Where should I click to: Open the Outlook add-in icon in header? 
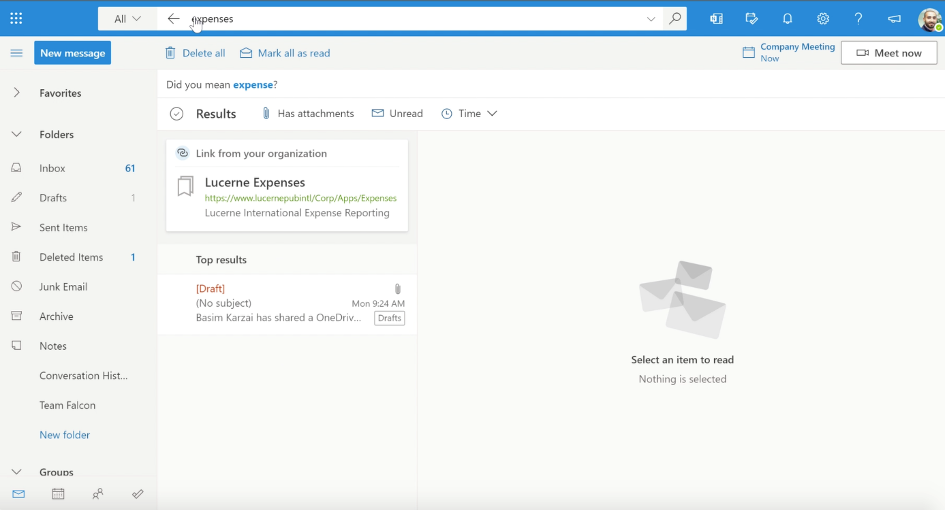coord(716,19)
